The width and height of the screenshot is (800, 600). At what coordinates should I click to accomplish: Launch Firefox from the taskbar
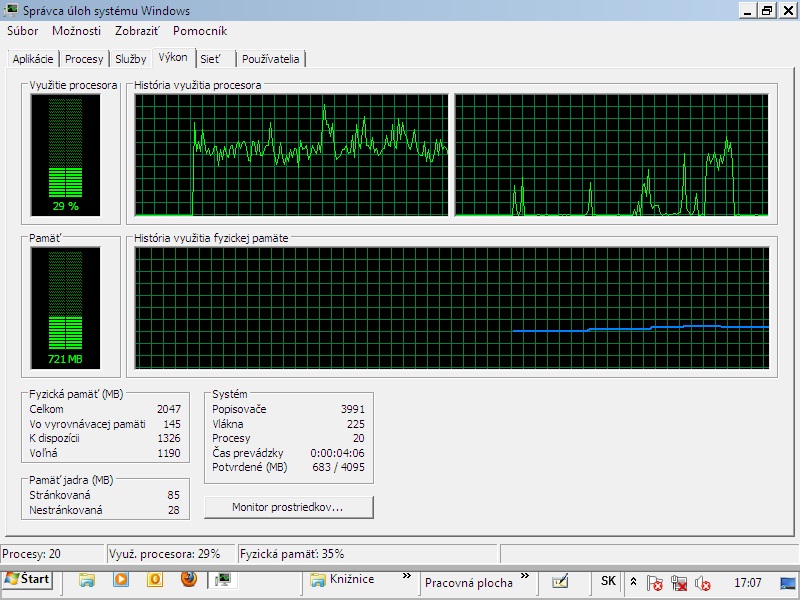pyautogui.click(x=189, y=579)
